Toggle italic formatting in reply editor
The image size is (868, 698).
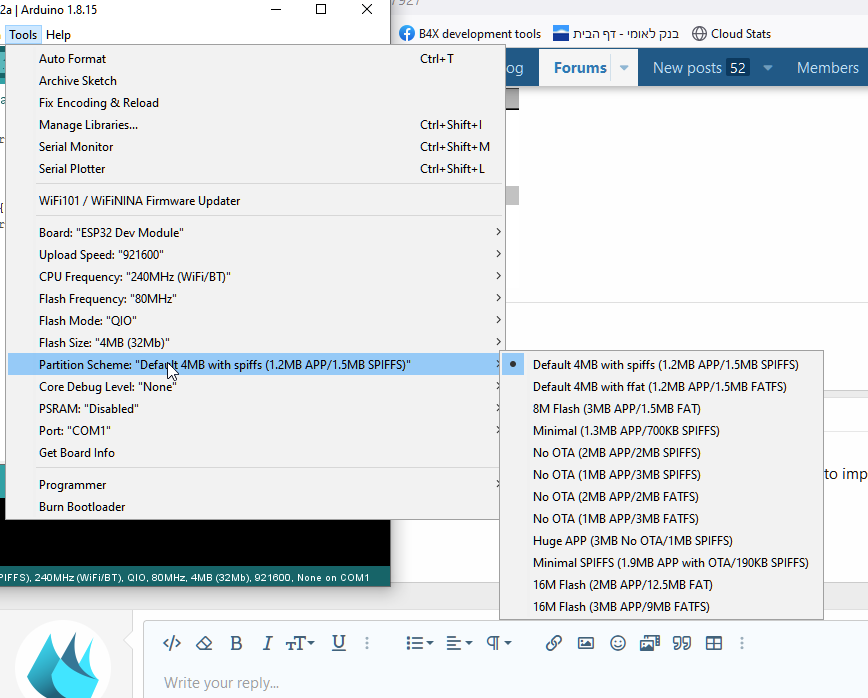click(267, 643)
